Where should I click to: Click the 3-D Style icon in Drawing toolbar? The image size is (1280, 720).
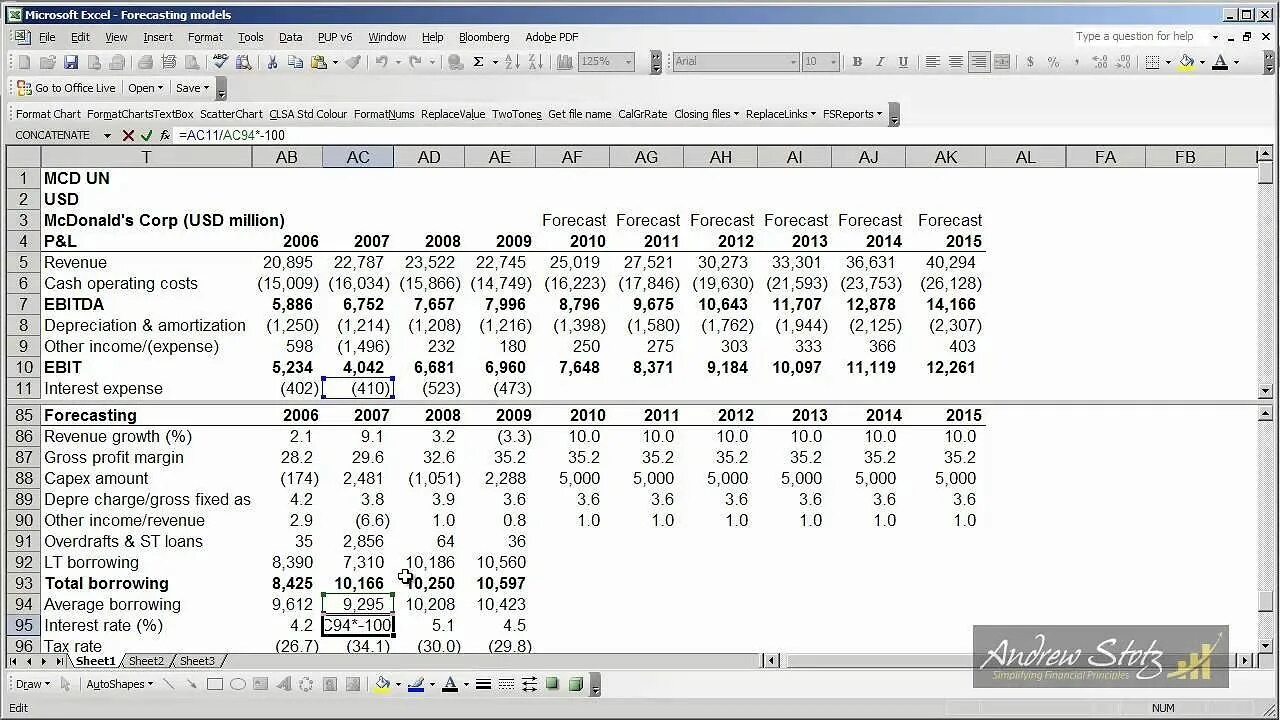576,684
